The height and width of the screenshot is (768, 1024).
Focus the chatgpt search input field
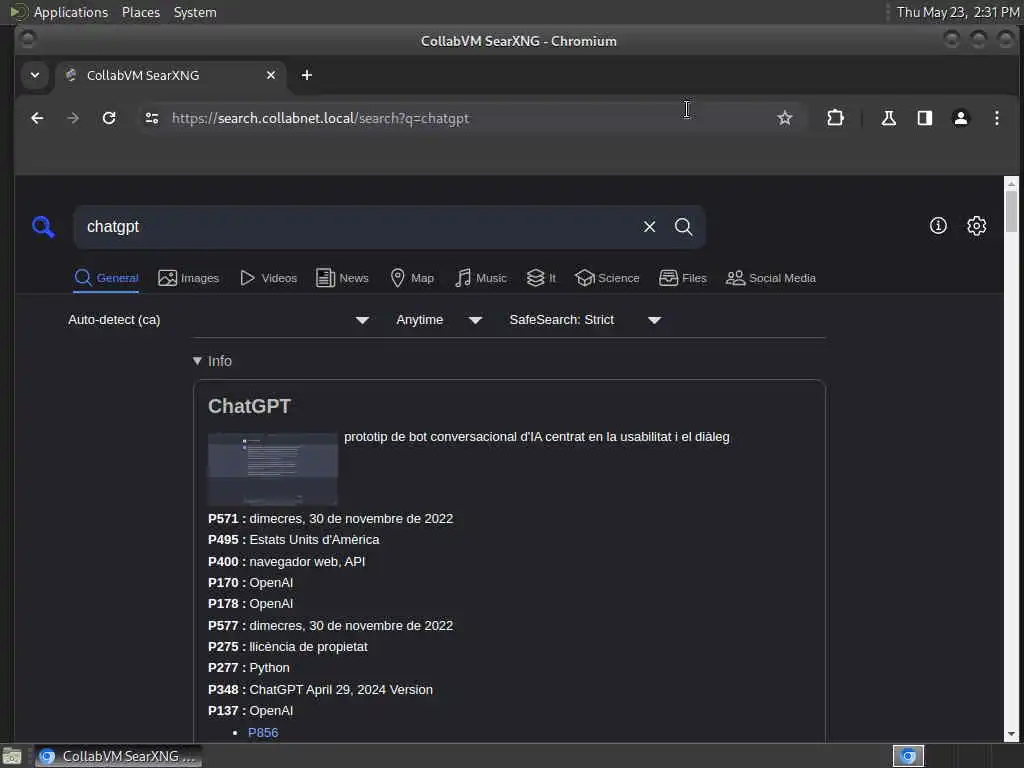(x=359, y=227)
